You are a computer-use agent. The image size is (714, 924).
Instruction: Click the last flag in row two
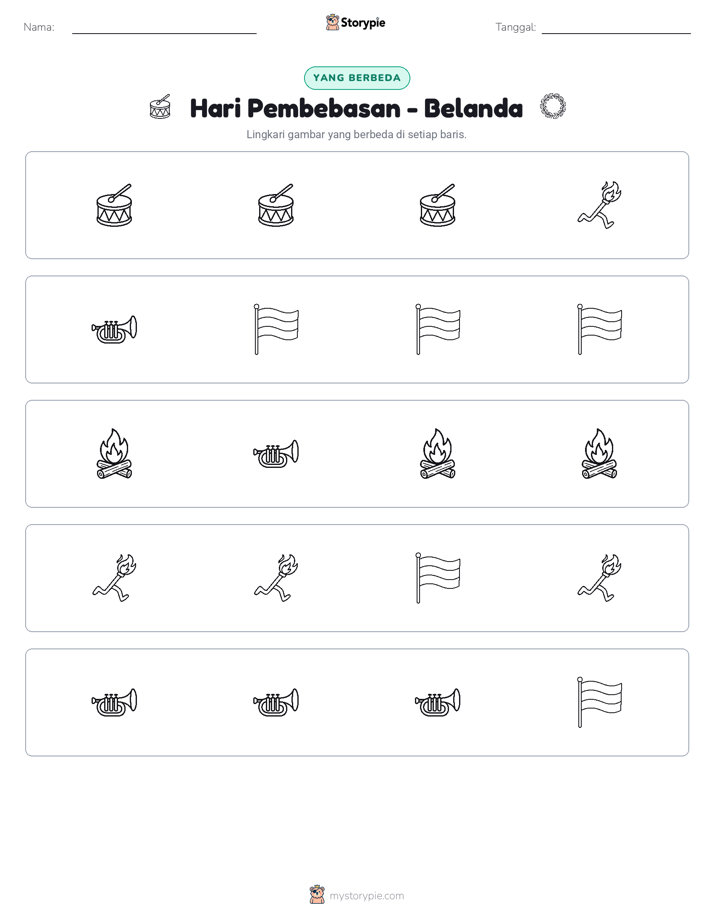pos(600,329)
